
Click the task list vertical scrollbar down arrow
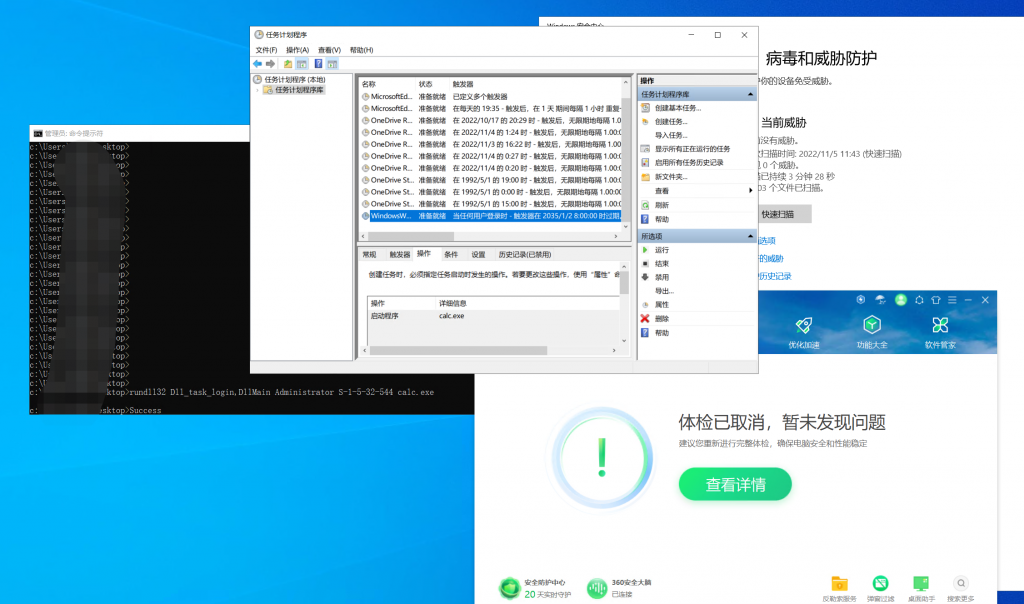(x=626, y=226)
